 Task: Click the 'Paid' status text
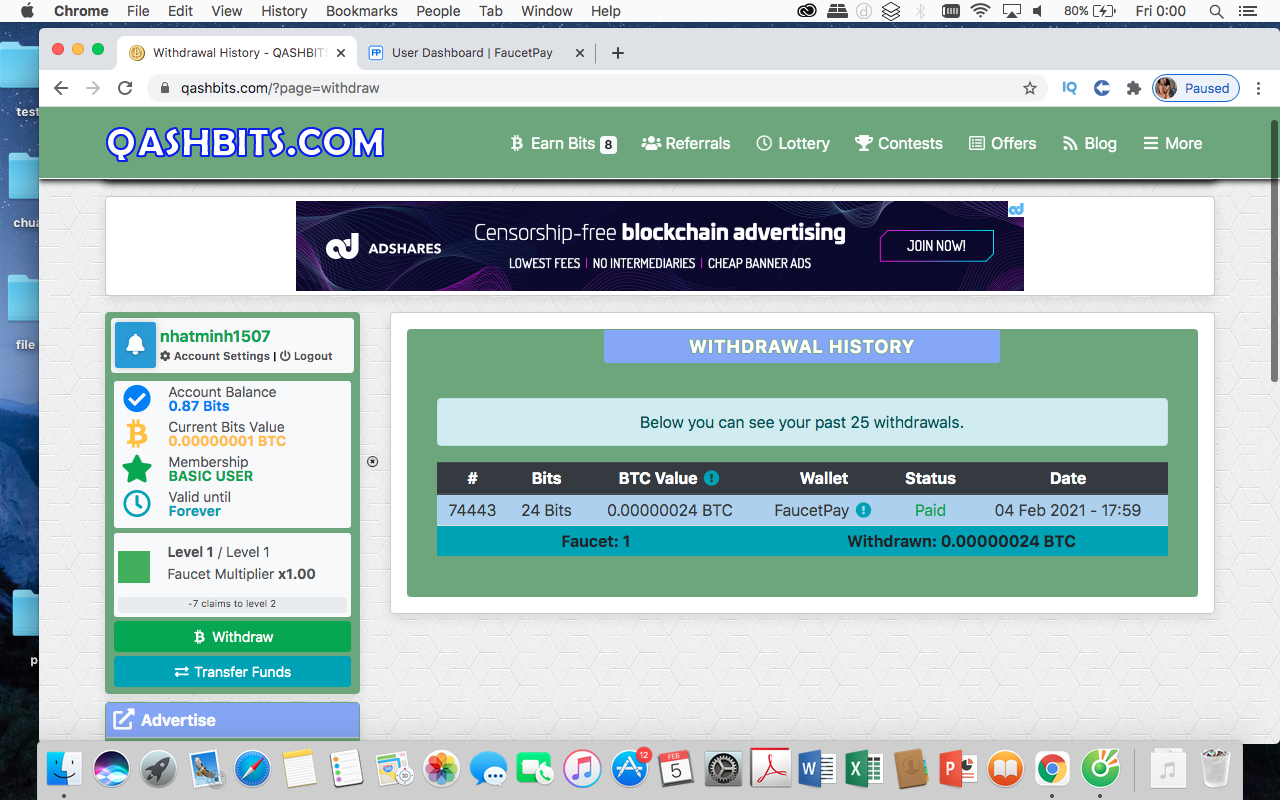tap(930, 510)
